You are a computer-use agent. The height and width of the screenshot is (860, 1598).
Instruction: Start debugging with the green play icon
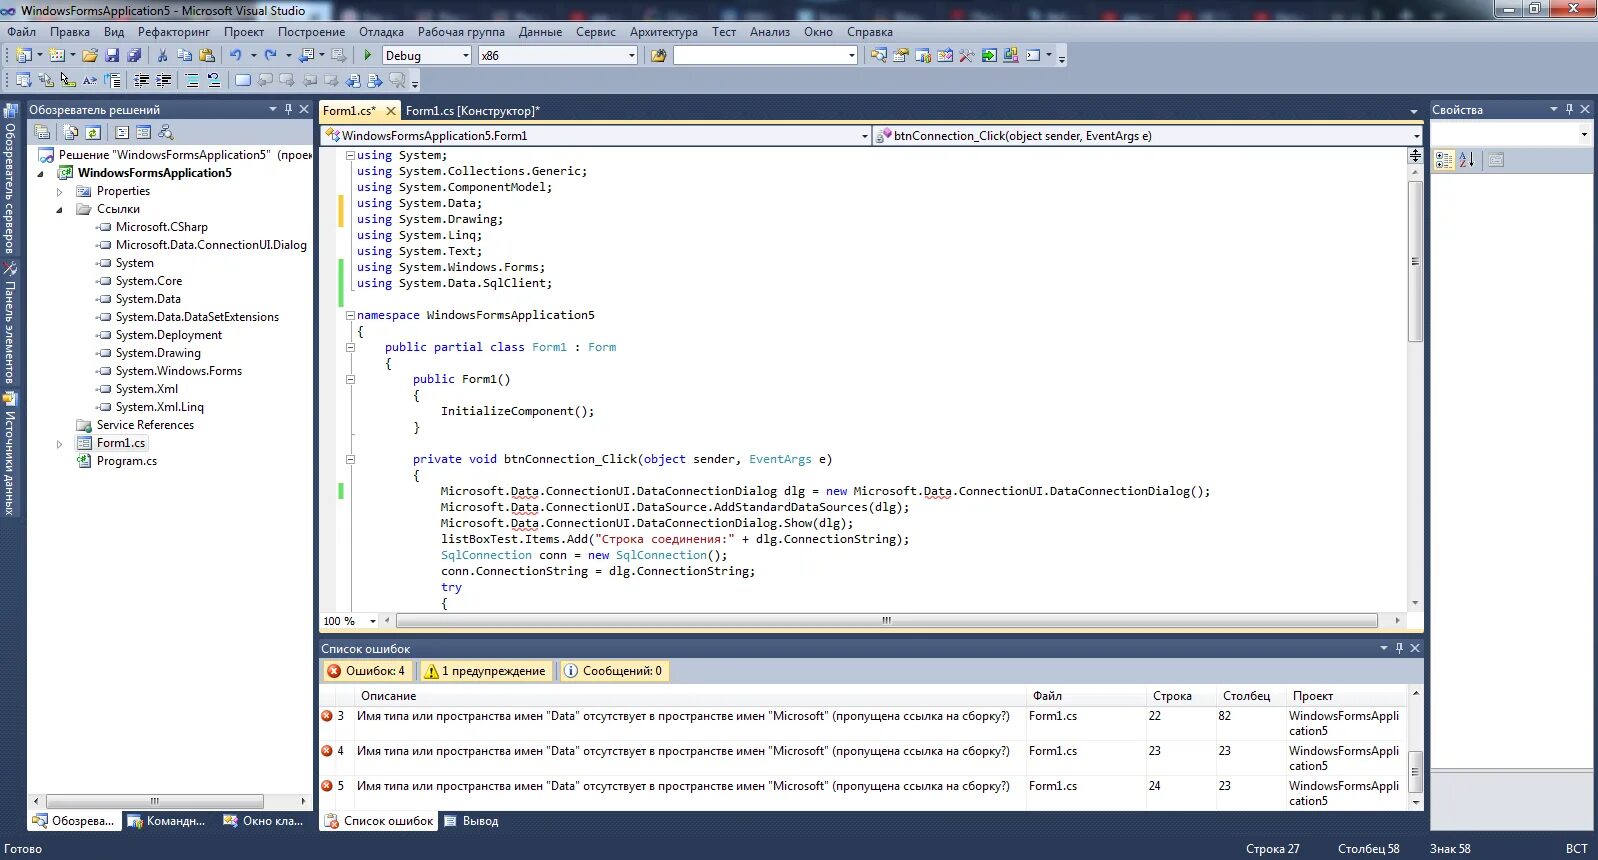click(x=368, y=56)
